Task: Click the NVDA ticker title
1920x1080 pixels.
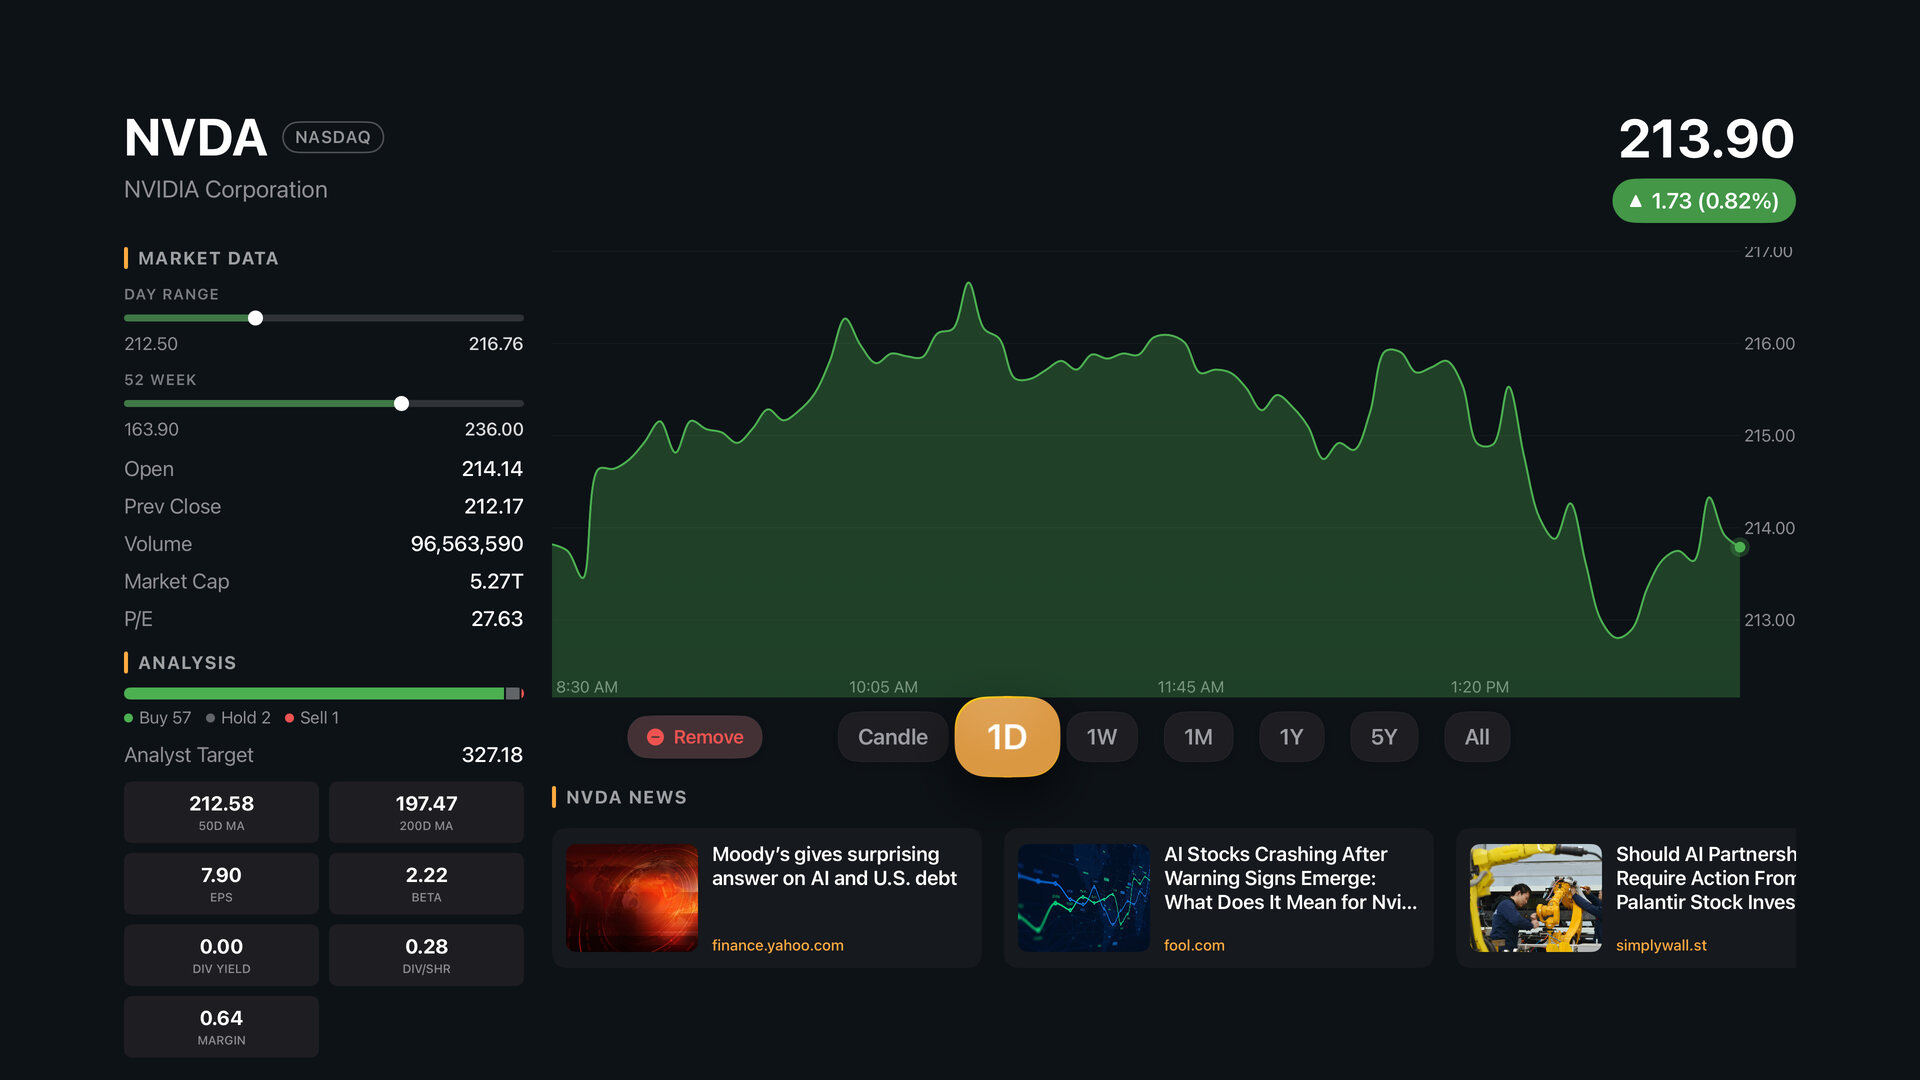Action: pyautogui.click(x=195, y=138)
